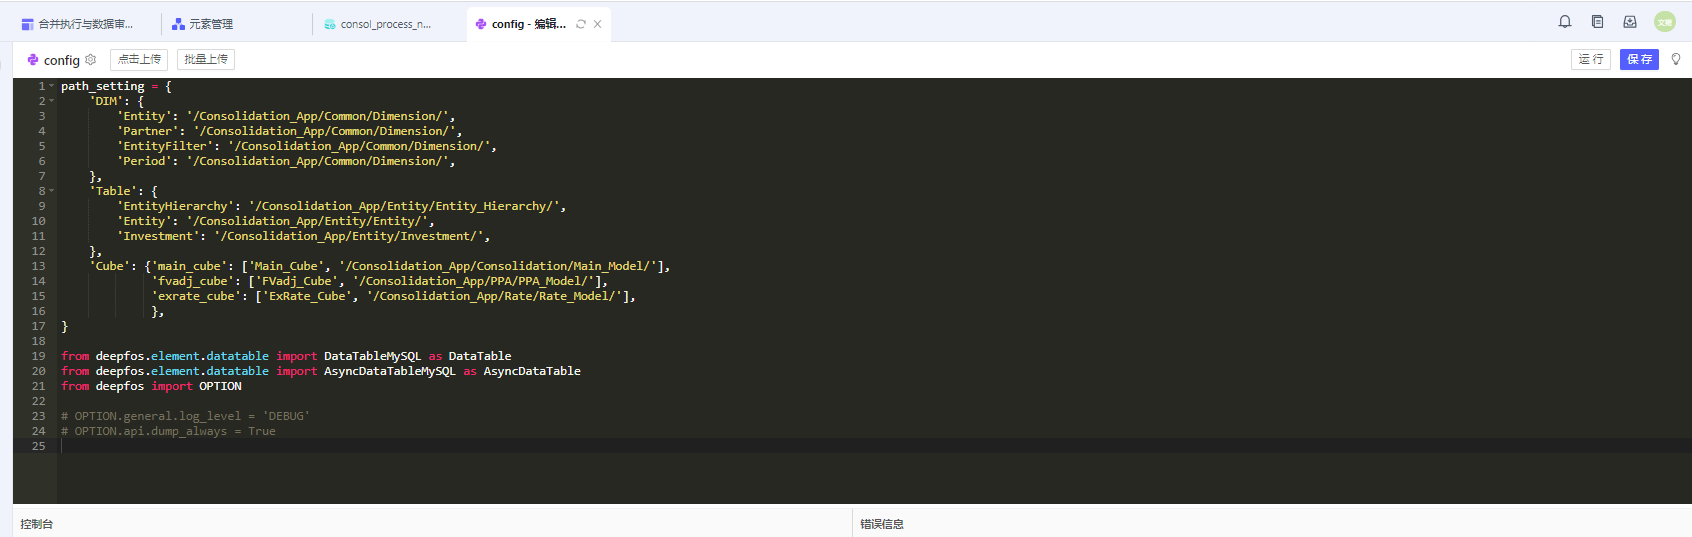This screenshot has height=537, width=1692.
Task: Open the notification bell
Action: 1565,22
